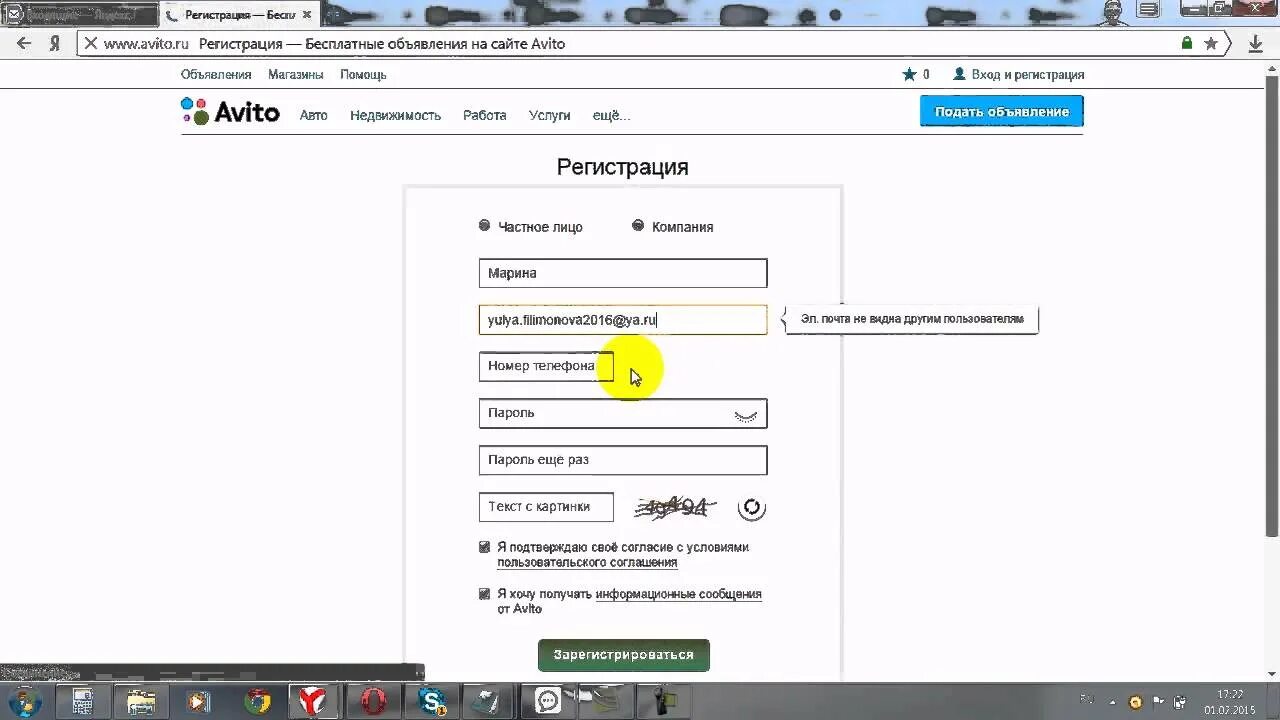Close the Регистрация browser tab
Image resolution: width=1280 pixels, height=720 pixels.
click(x=307, y=15)
